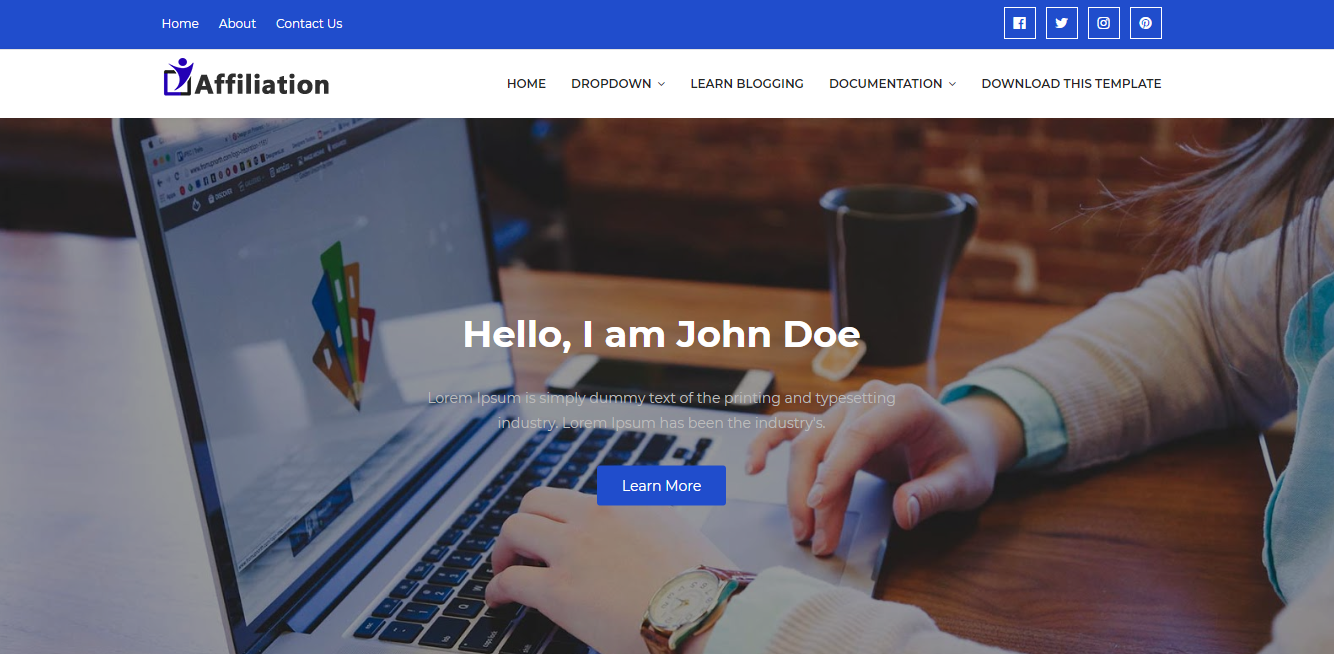Screen dimensions: 1334x654
Task: Open the DROPDOWN navigation item
Action: tap(611, 84)
